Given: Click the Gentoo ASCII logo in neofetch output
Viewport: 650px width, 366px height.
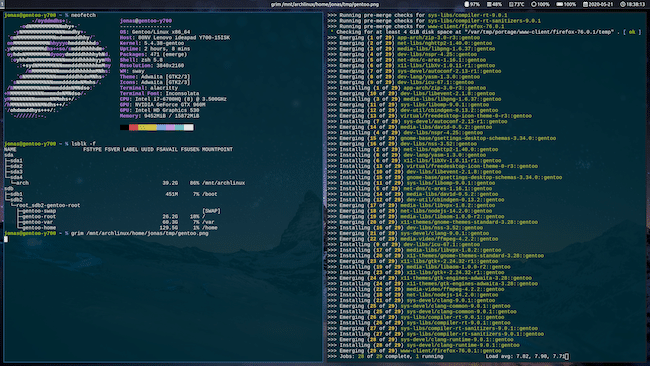Looking at the screenshot, I should click(x=57, y=68).
